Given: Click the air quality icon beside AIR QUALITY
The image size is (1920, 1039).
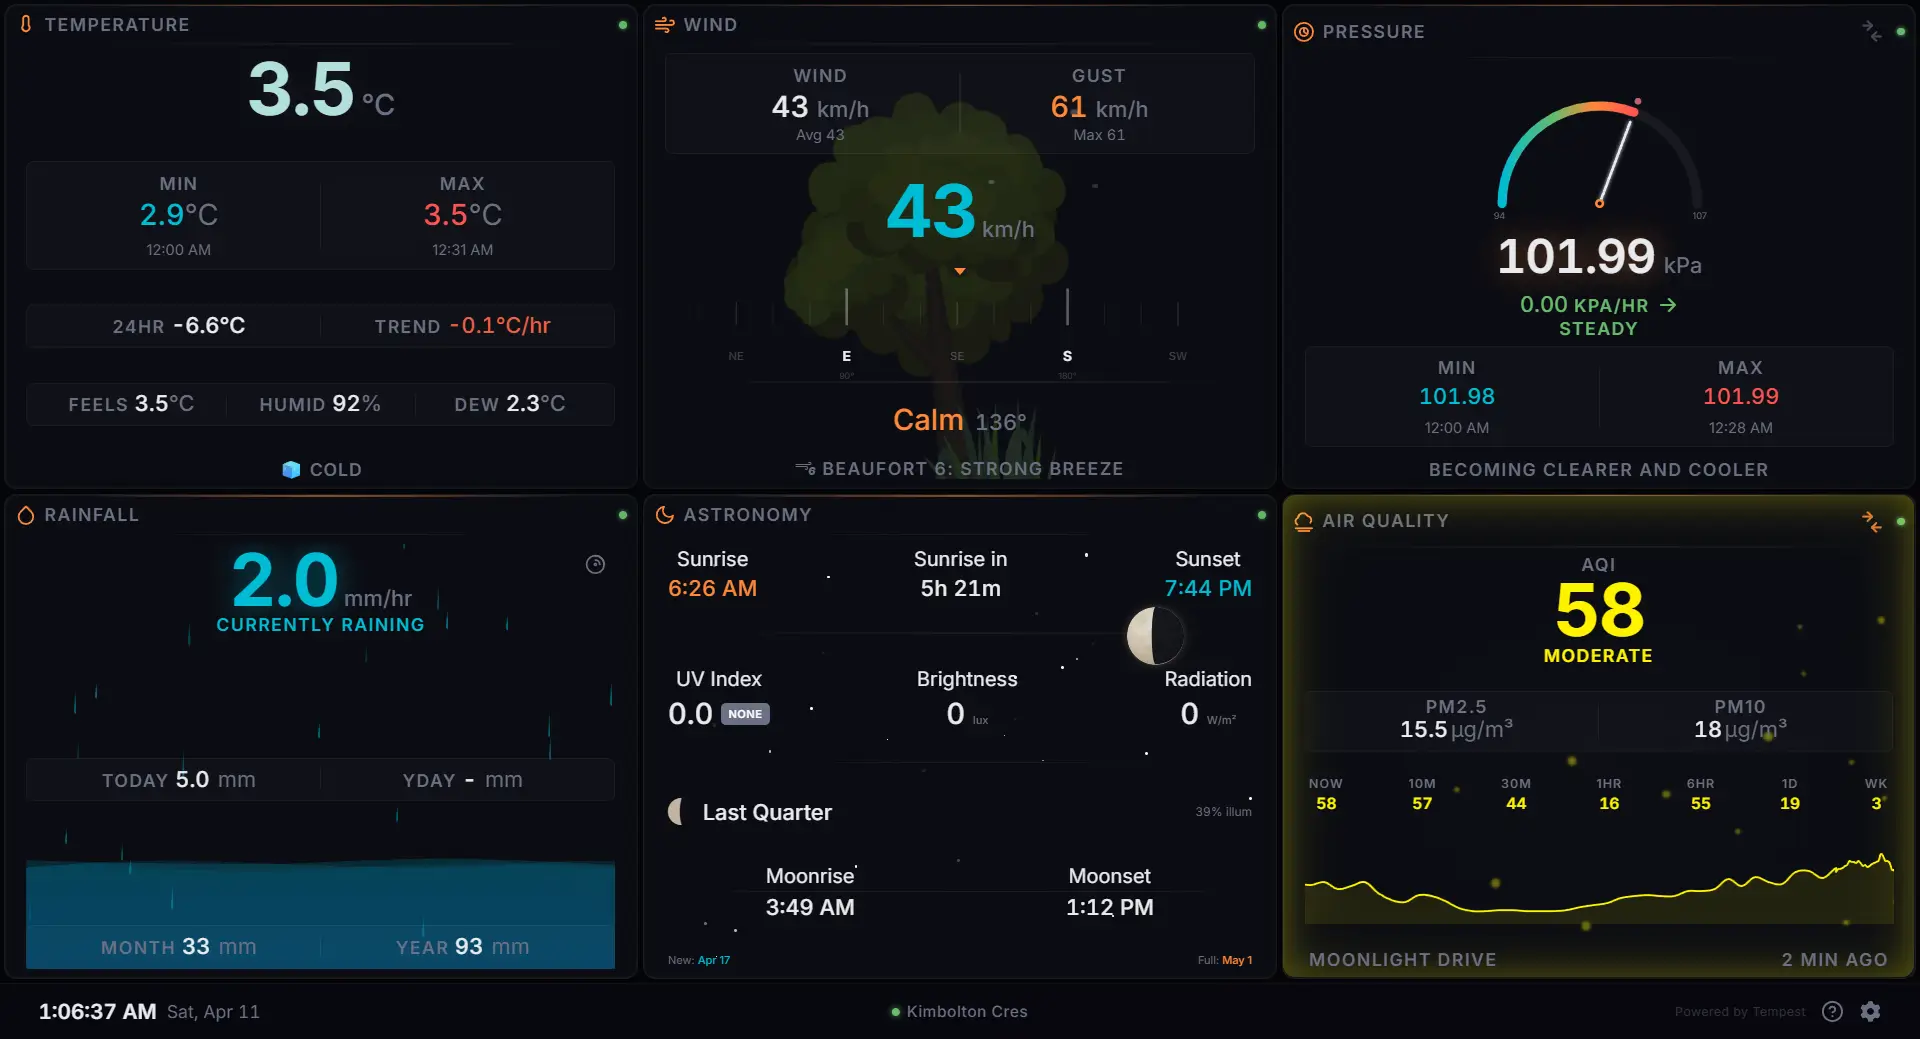Looking at the screenshot, I should coord(1303,521).
